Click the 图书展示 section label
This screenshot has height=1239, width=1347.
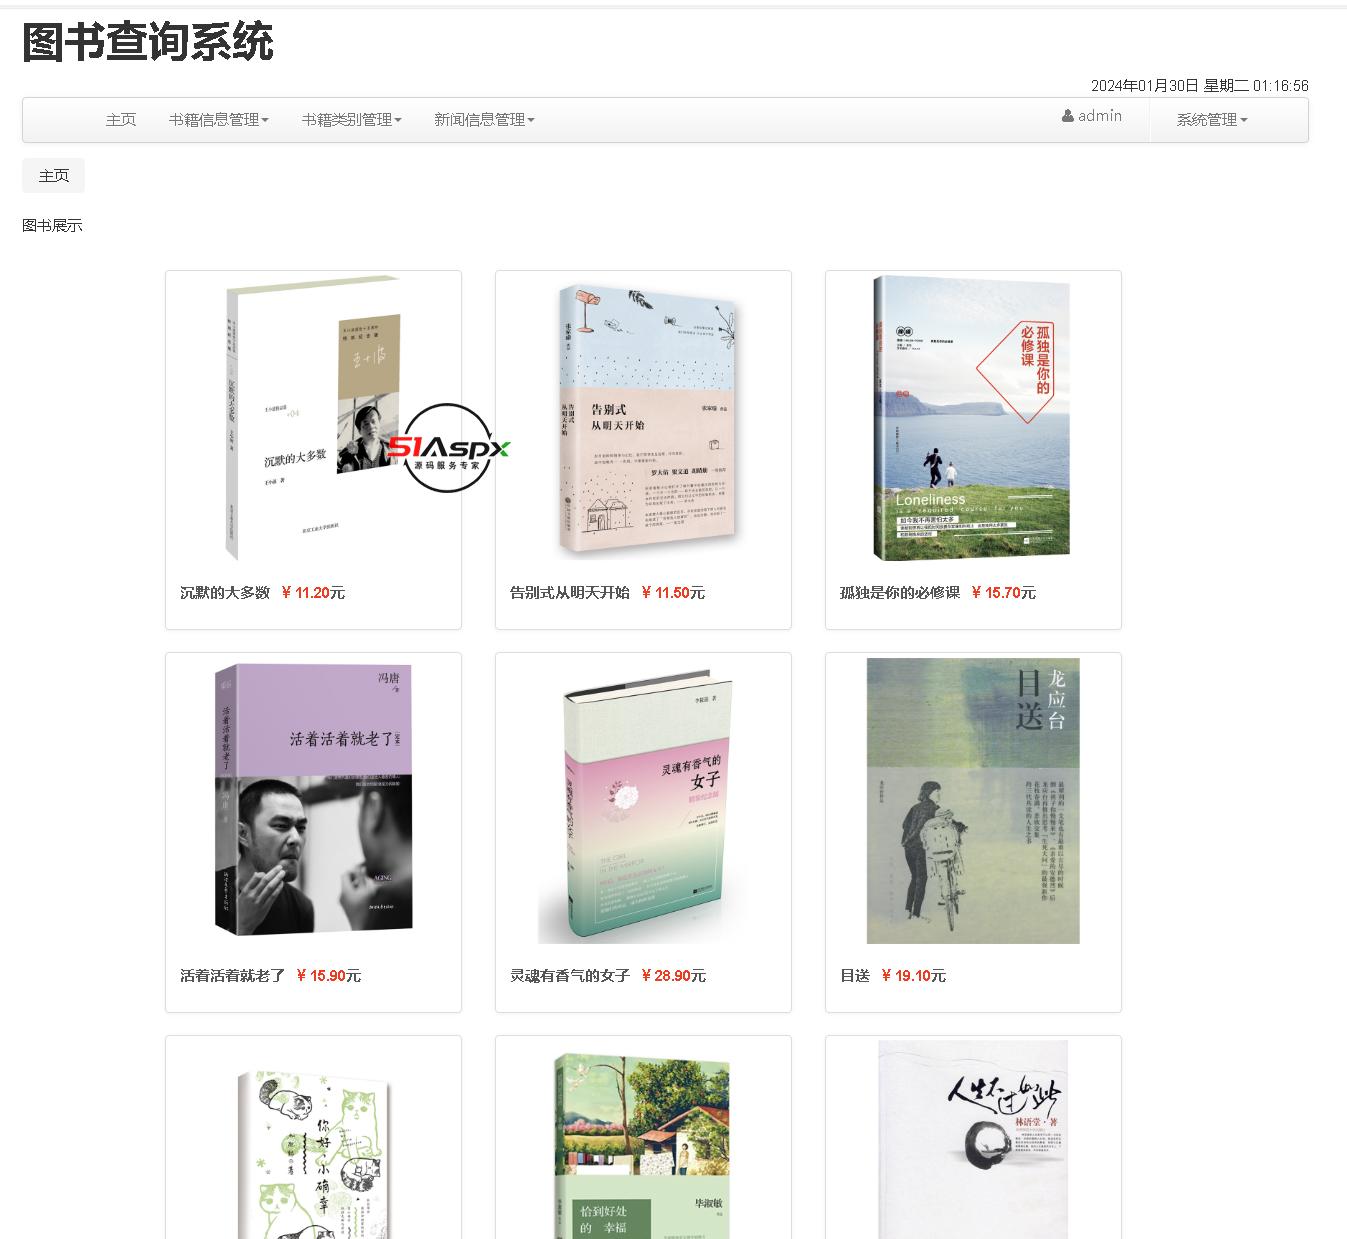coord(52,226)
